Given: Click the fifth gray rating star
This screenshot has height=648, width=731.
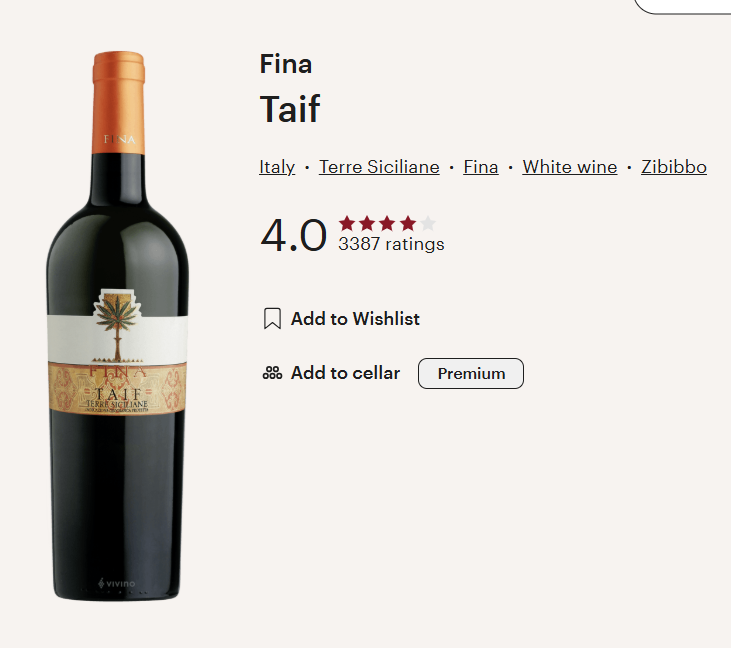Looking at the screenshot, I should [x=427, y=223].
